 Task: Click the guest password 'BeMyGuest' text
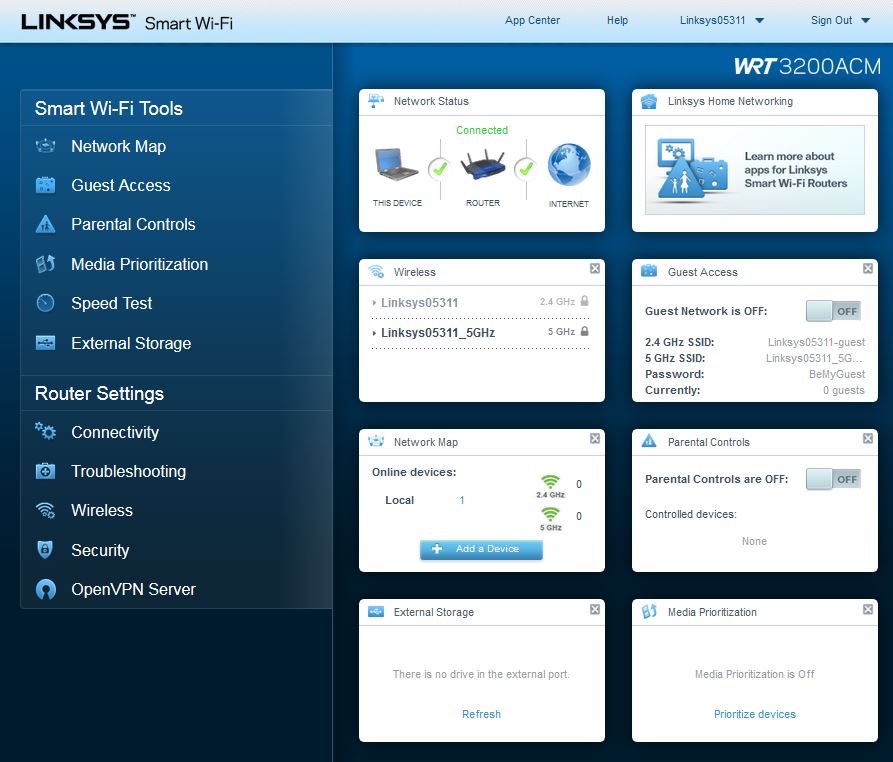pos(837,374)
